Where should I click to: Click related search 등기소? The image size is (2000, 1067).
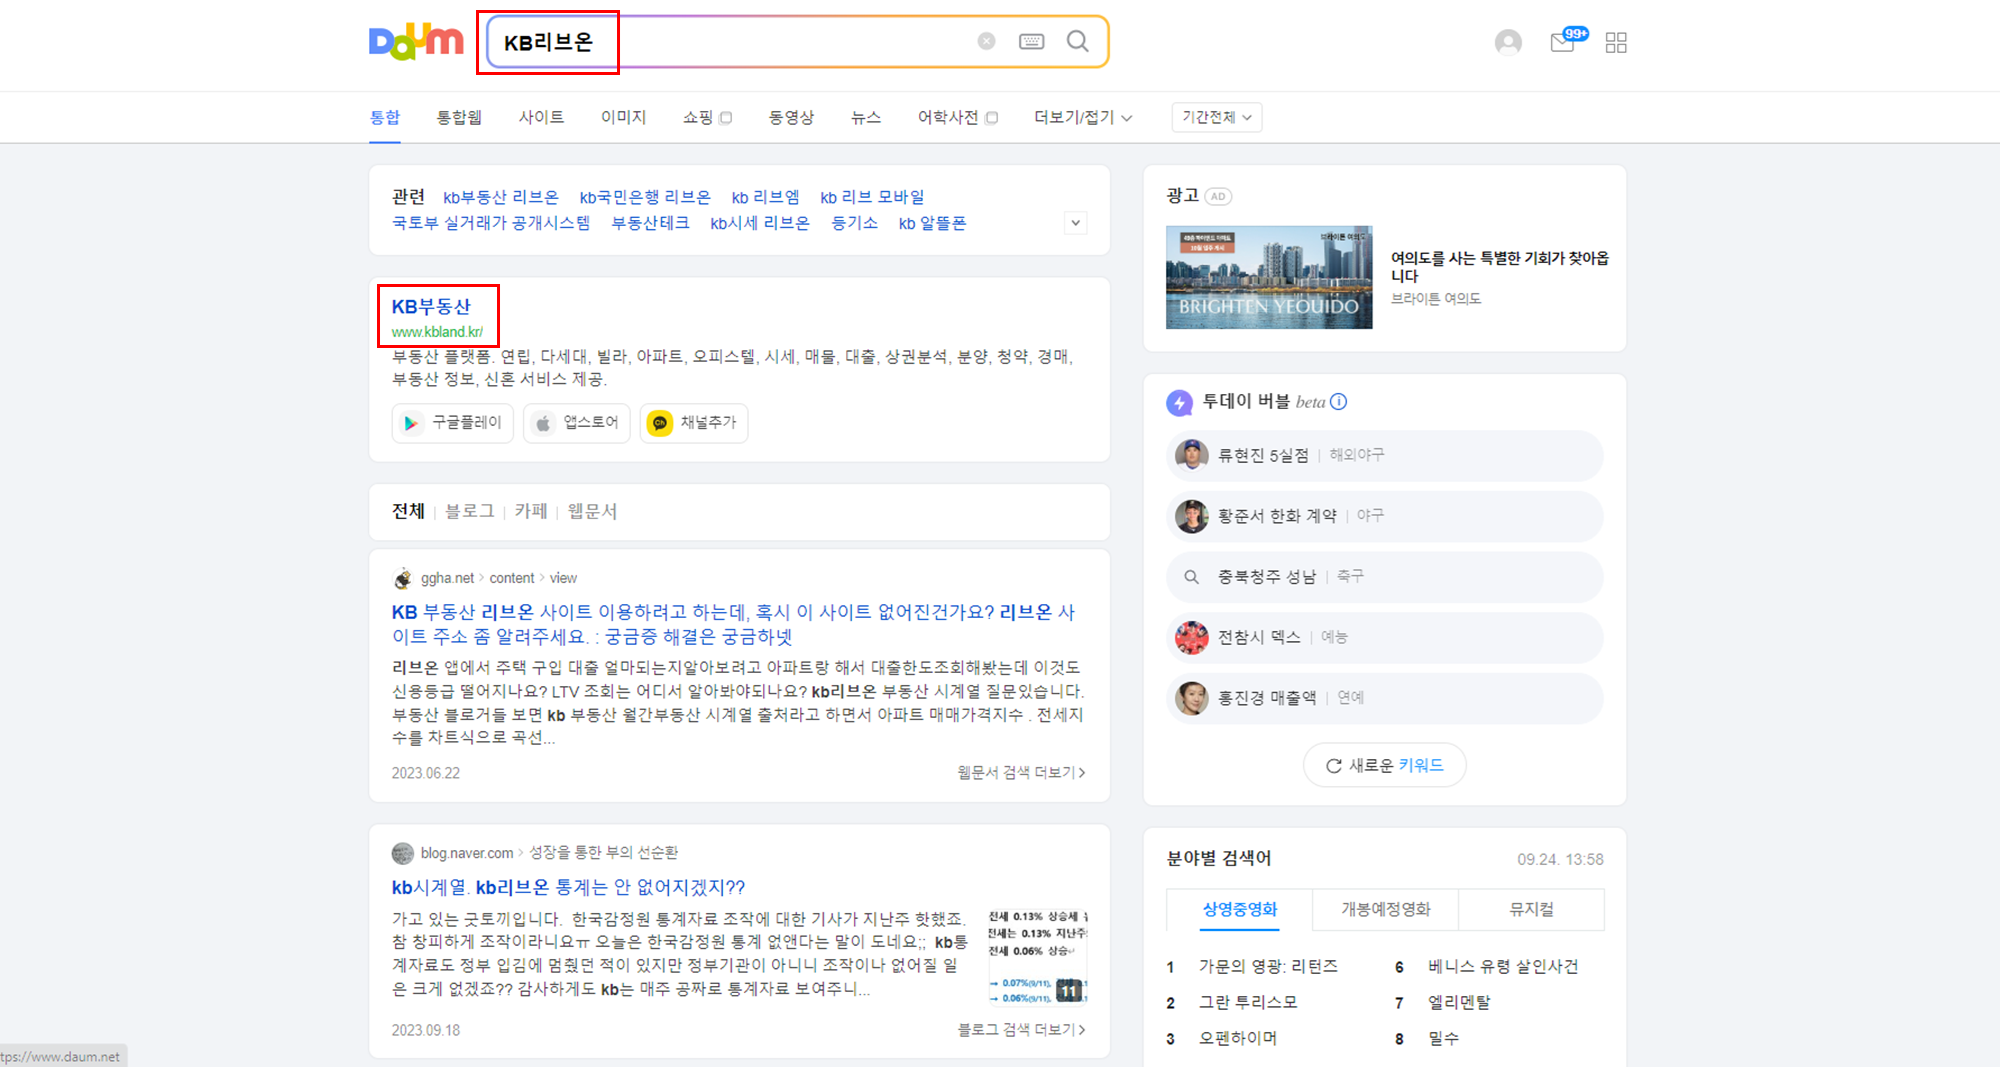[x=854, y=223]
